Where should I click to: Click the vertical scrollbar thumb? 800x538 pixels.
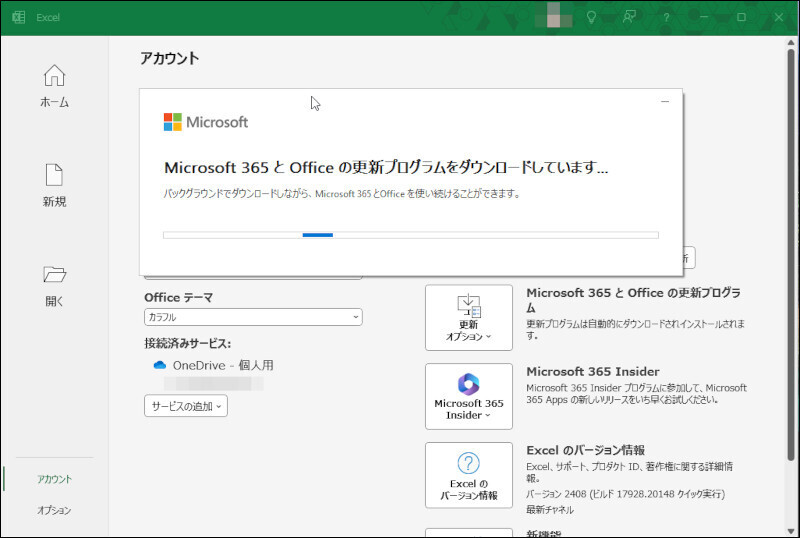click(791, 255)
